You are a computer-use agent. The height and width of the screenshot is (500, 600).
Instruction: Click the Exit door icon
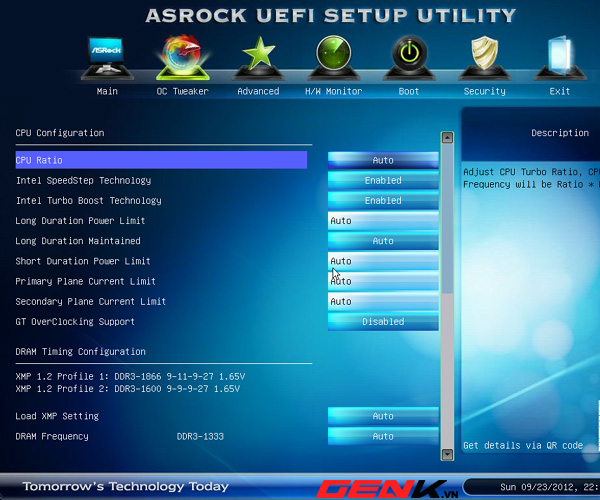pos(560,58)
